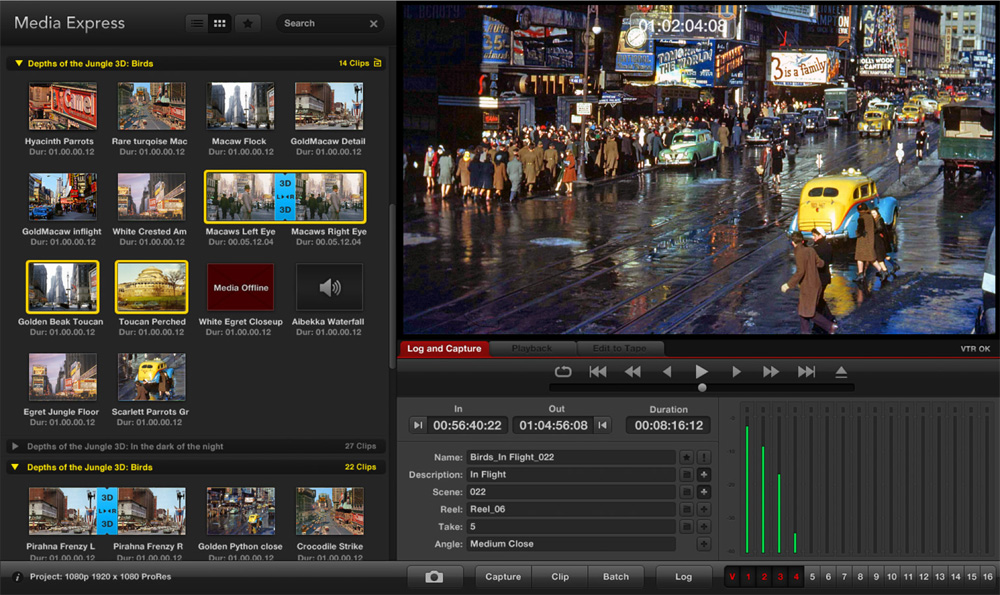Click the shuttle slider knob under transport
Image resolution: width=1000 pixels, height=595 pixels.
tap(702, 388)
